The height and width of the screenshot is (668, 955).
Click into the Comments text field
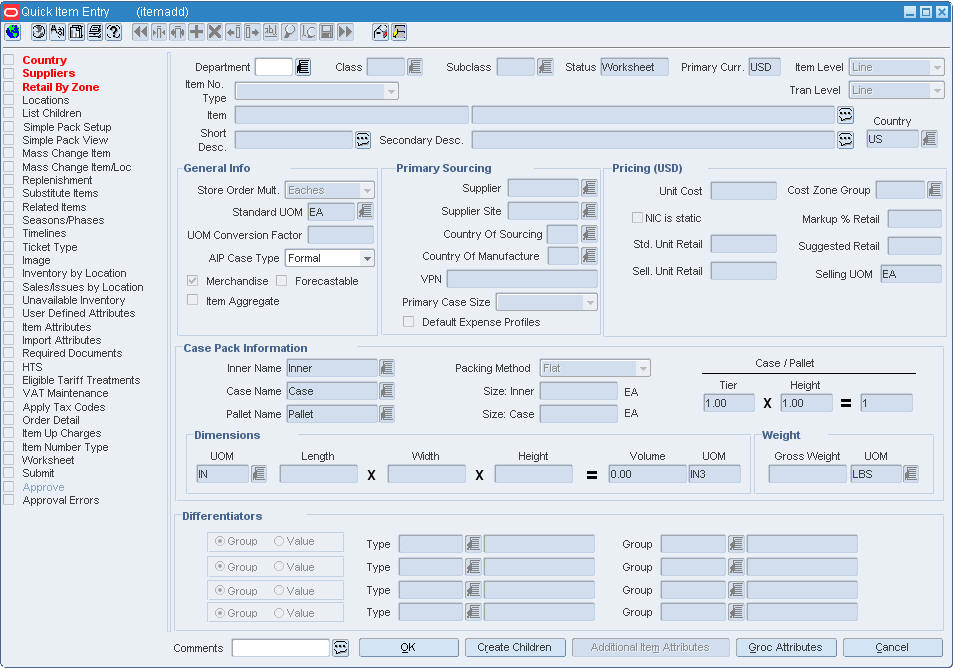tap(280, 648)
